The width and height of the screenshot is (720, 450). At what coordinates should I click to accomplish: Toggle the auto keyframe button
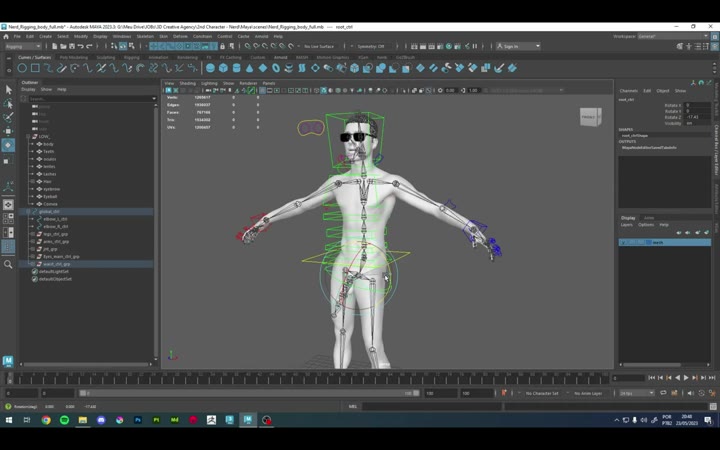(504, 393)
